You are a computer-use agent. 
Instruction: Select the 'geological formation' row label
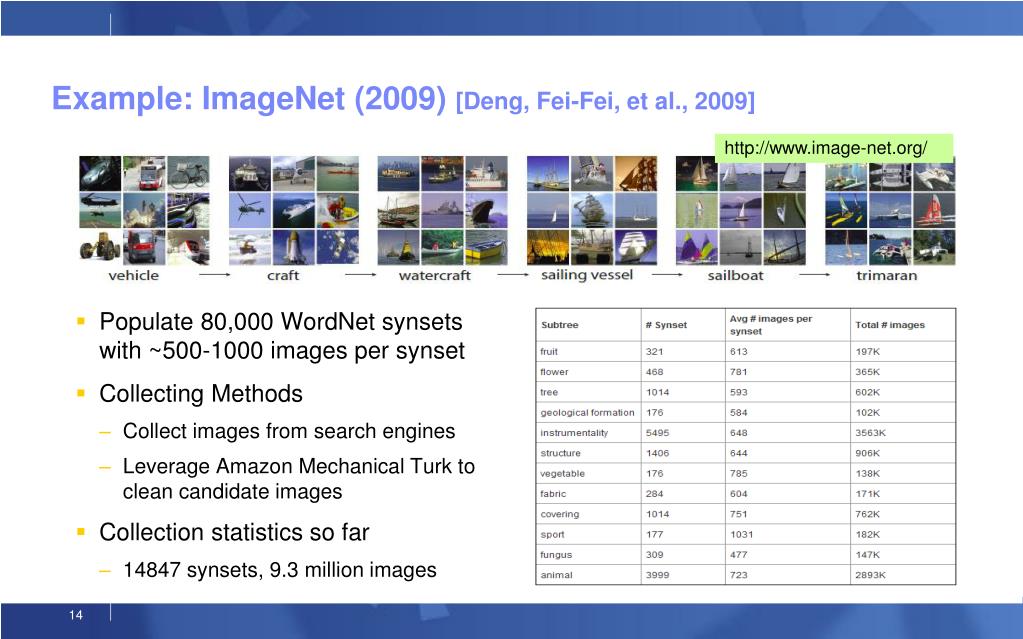[x=587, y=413]
